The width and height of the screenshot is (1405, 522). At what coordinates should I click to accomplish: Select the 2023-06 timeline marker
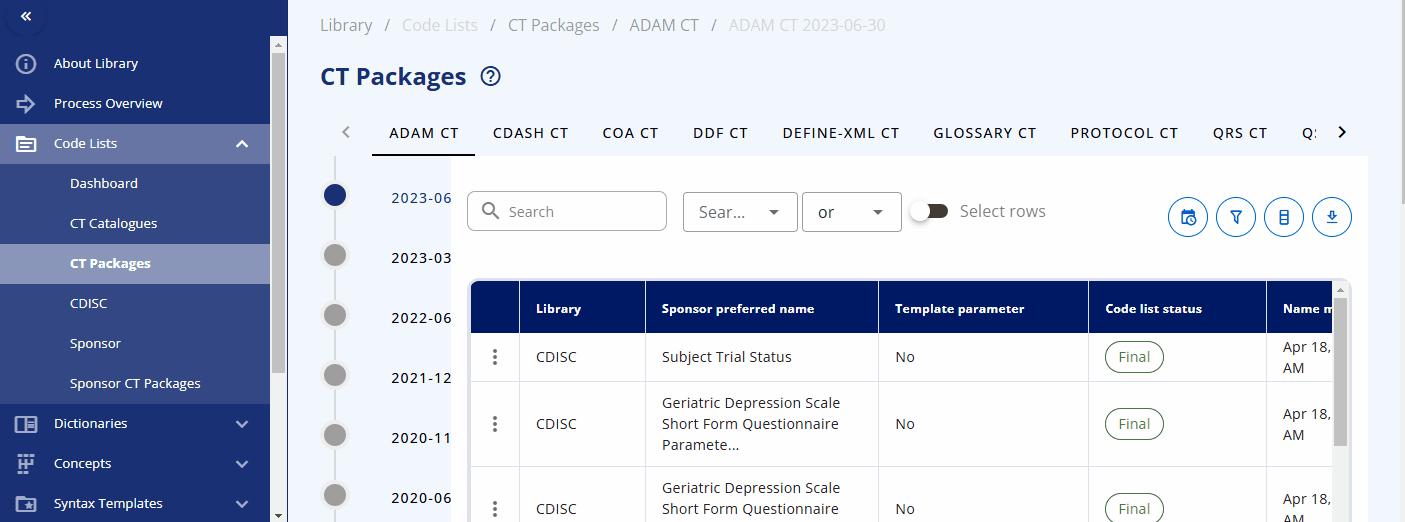(x=335, y=195)
